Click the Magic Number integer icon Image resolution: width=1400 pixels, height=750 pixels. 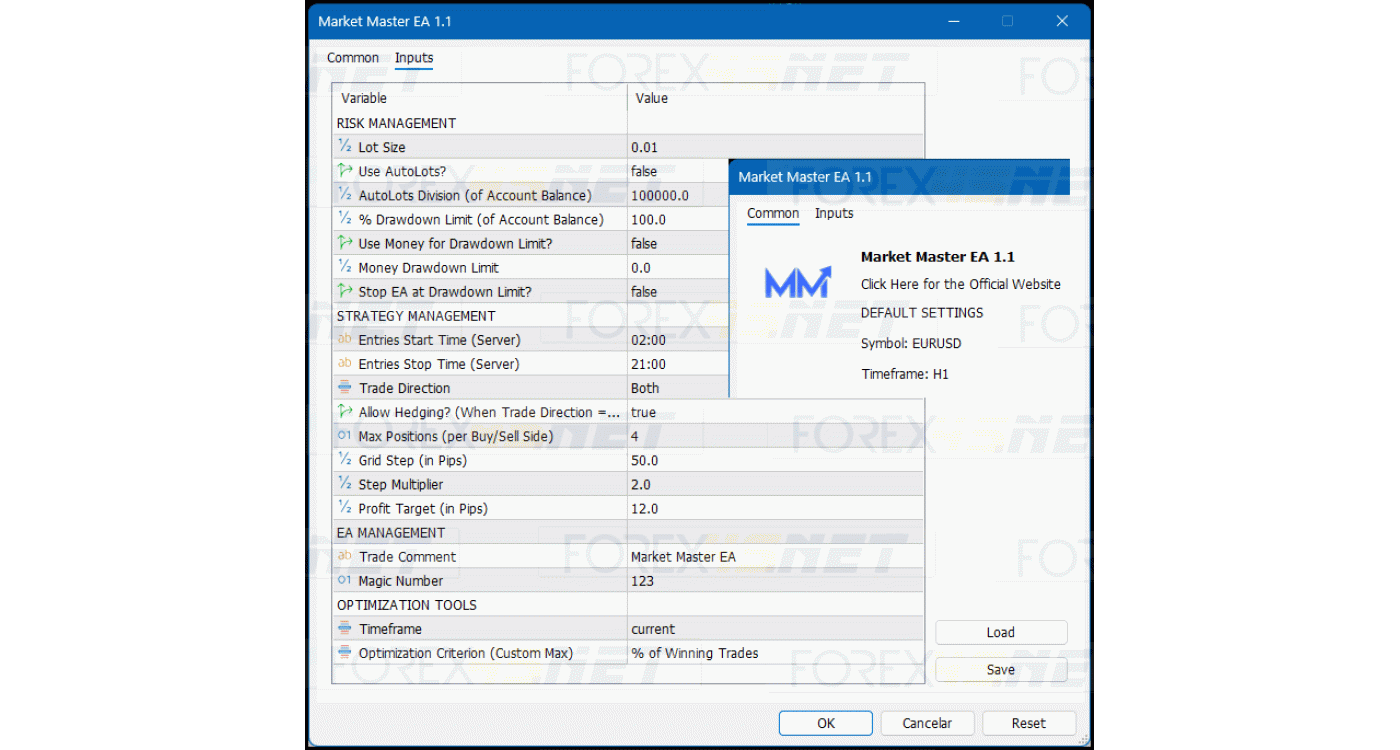(344, 580)
